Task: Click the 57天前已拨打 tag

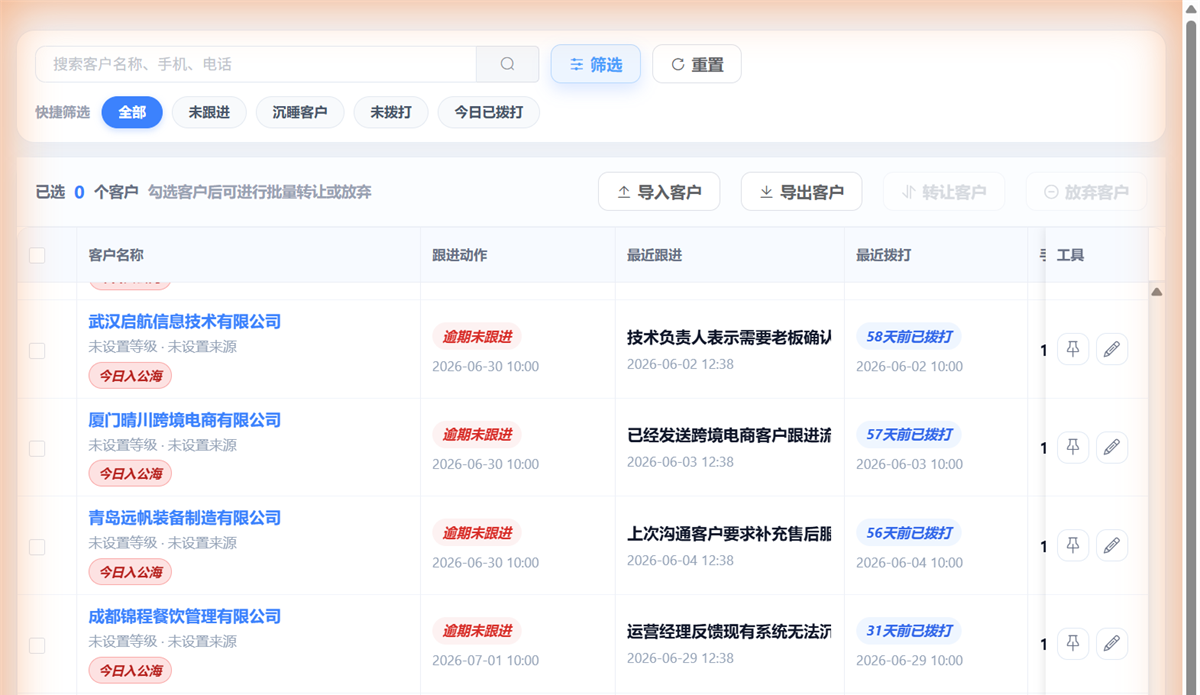Action: pos(909,435)
